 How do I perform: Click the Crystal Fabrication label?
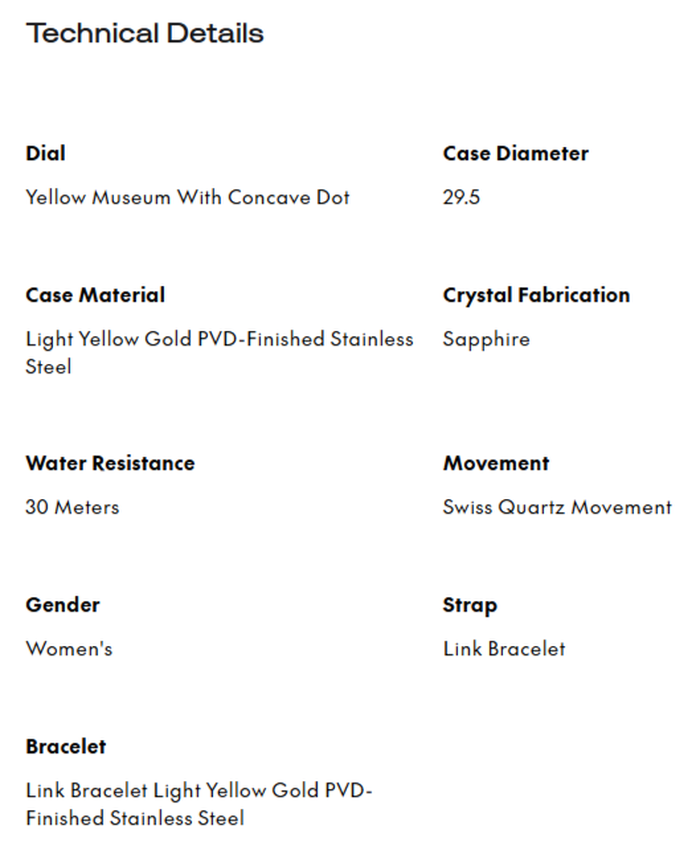coord(536,295)
